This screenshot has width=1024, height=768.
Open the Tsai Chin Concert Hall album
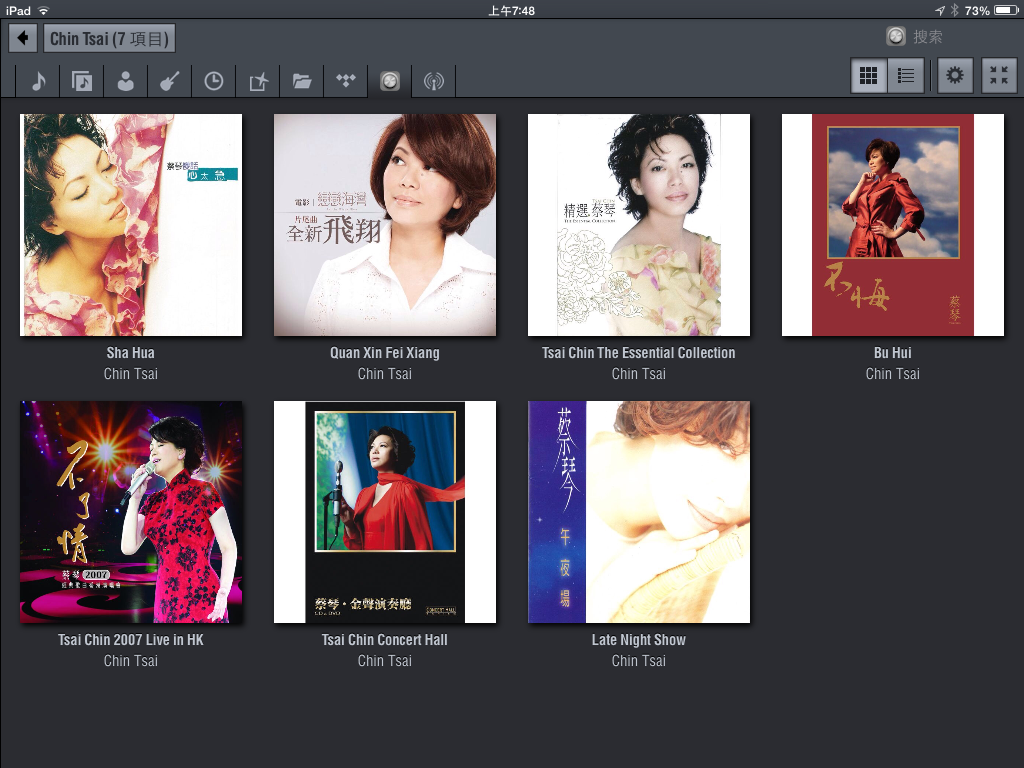coord(385,512)
